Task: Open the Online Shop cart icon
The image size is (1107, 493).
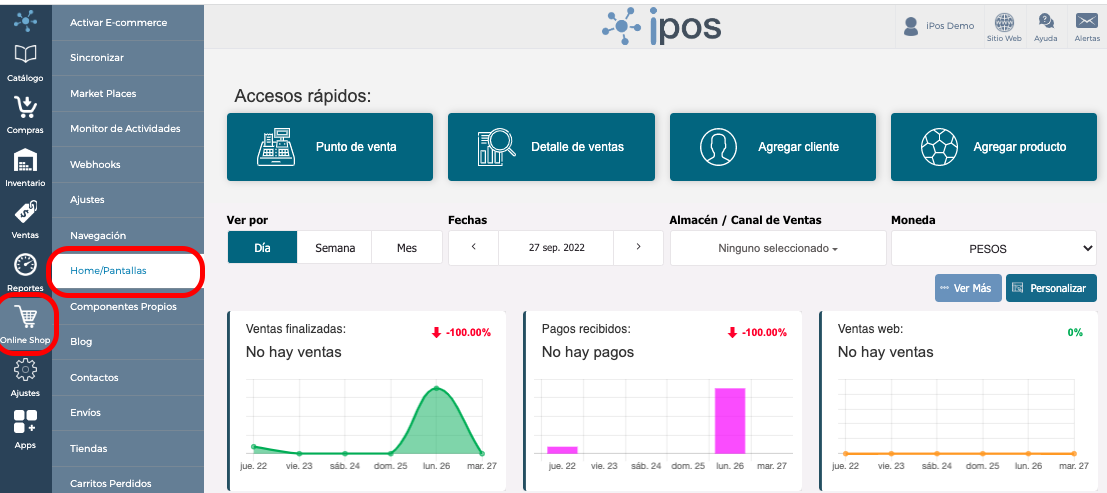Action: click(25, 318)
